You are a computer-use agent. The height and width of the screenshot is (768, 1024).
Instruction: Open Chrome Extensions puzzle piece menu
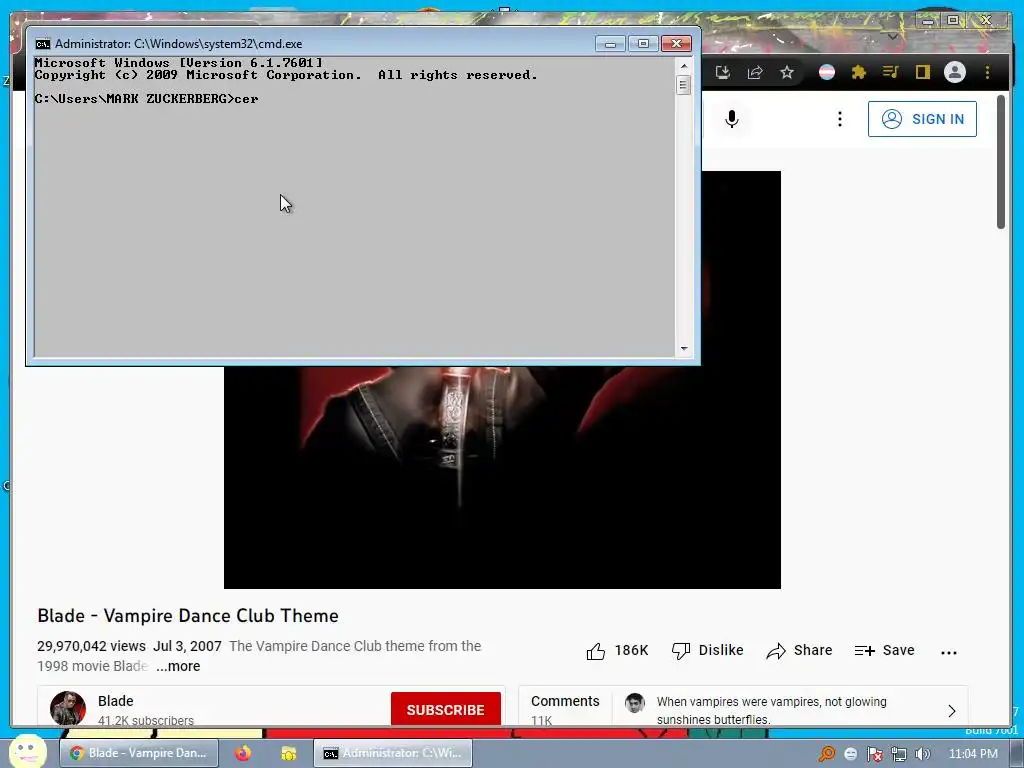(x=859, y=72)
